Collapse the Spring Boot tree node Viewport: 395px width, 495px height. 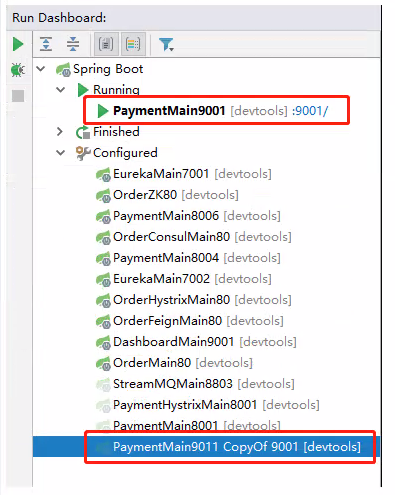pyautogui.click(x=41, y=69)
